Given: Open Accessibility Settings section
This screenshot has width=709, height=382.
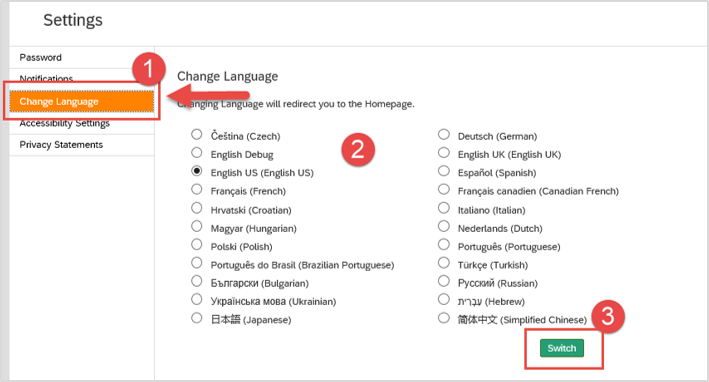Looking at the screenshot, I should pyautogui.click(x=81, y=123).
